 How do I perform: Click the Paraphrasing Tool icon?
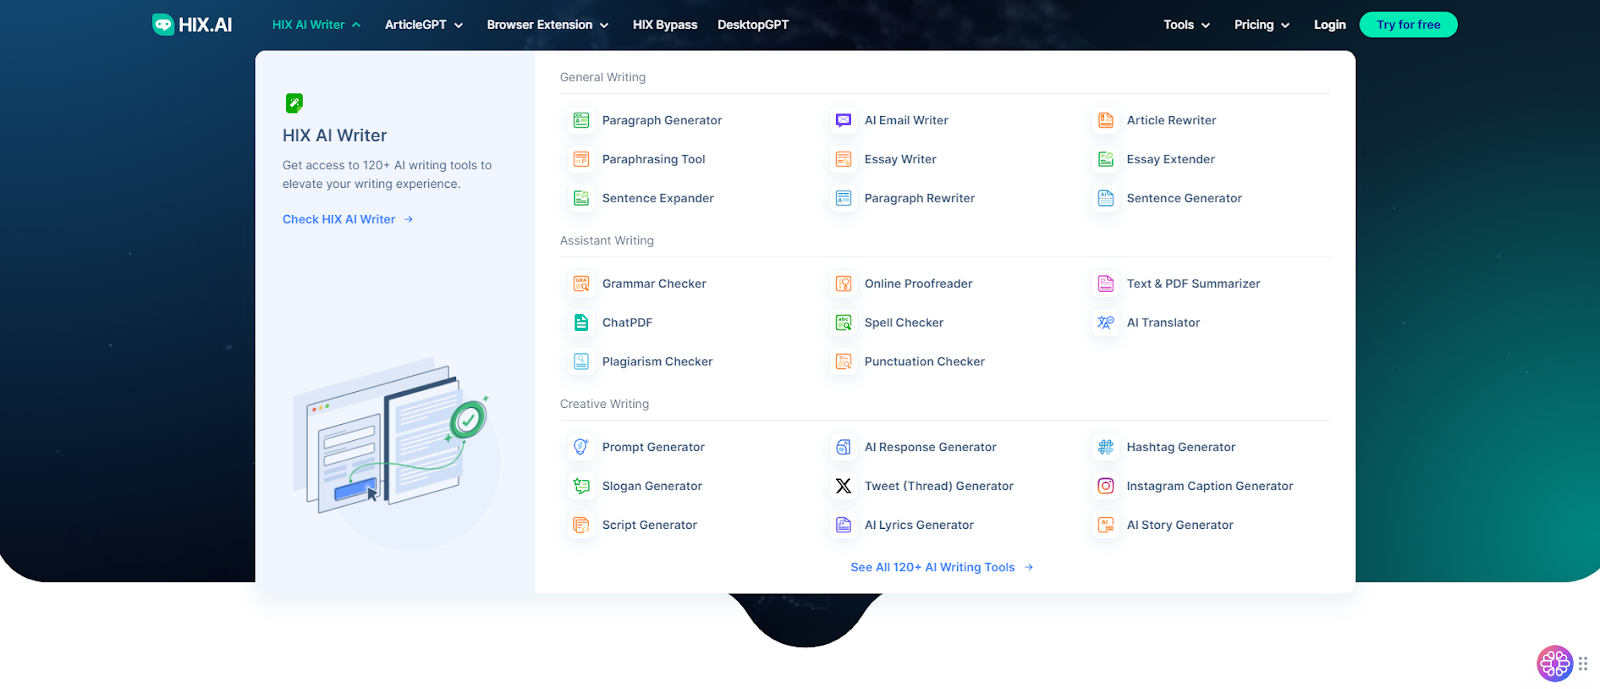(581, 159)
